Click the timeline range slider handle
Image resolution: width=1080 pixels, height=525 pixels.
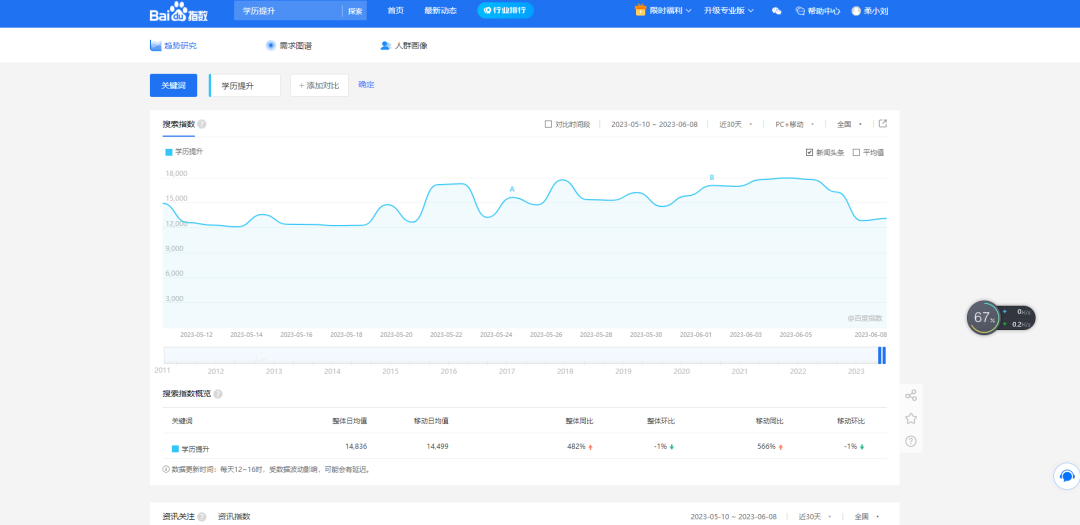tap(882, 356)
